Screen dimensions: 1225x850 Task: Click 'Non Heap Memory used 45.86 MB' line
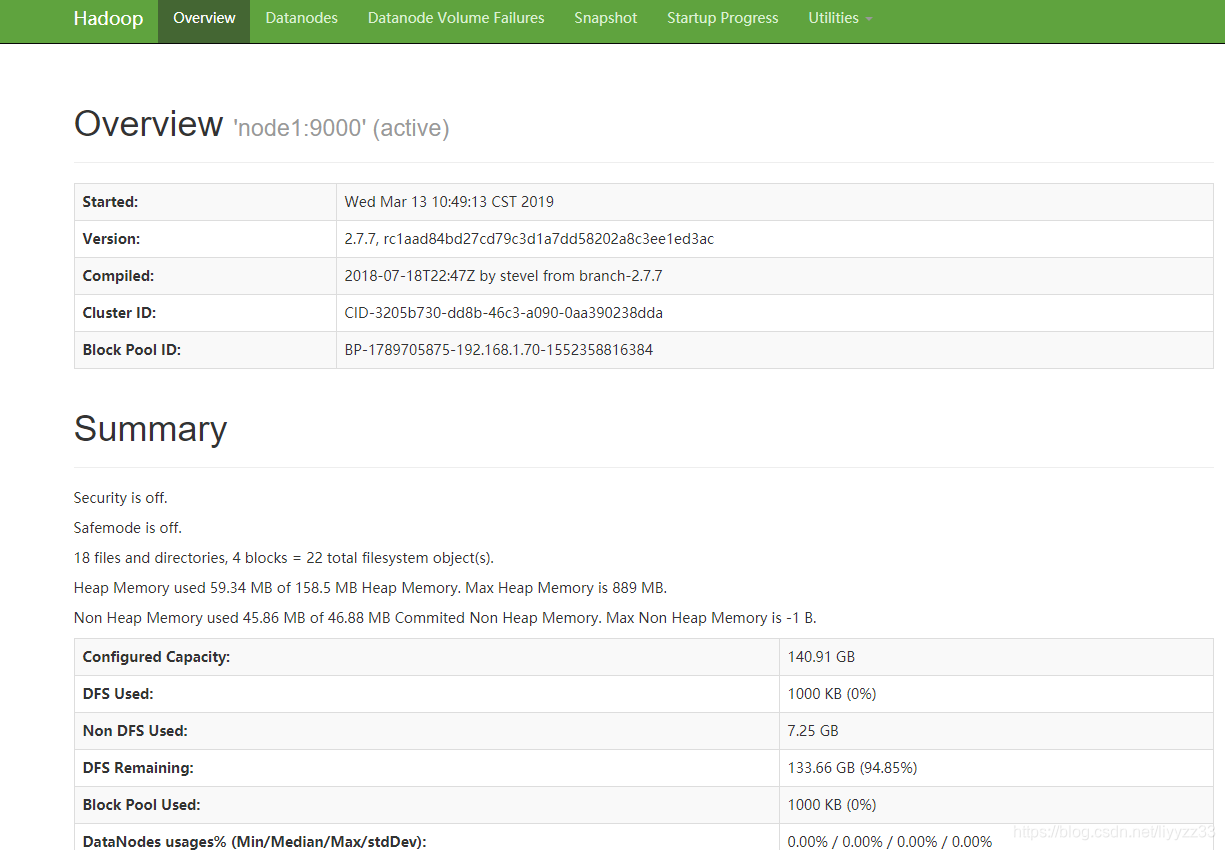445,618
